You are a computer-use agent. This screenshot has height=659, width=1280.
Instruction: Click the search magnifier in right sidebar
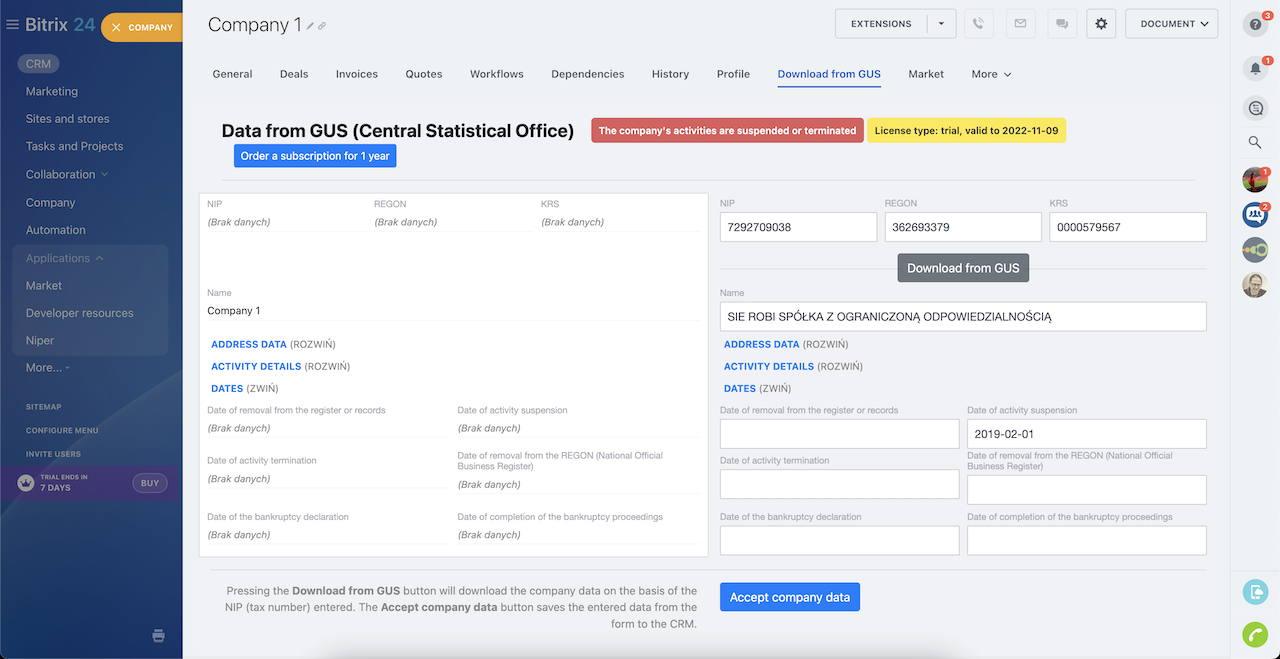(x=1255, y=143)
